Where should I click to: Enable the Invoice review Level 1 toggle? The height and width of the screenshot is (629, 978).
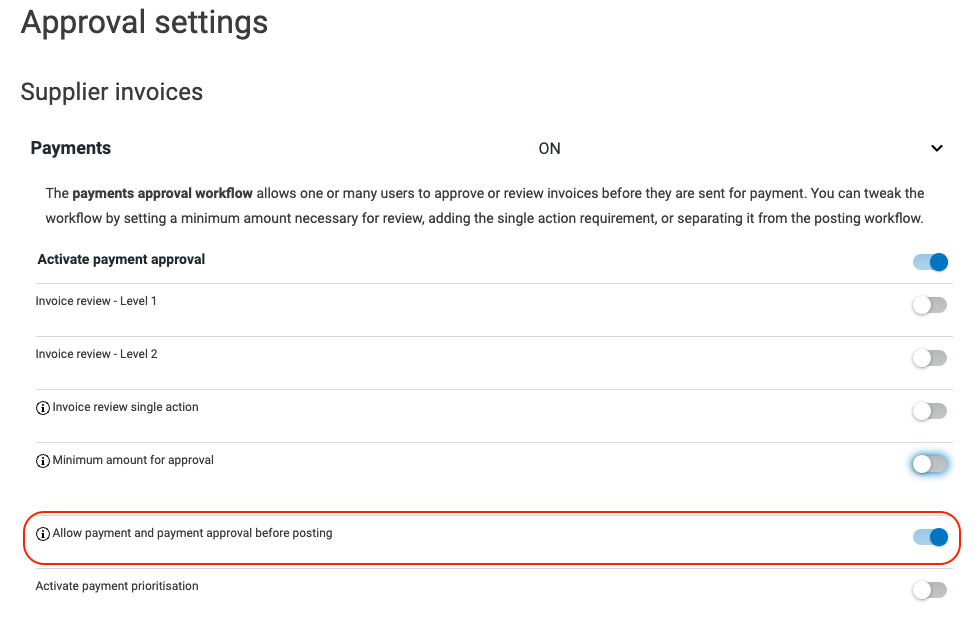tap(930, 305)
